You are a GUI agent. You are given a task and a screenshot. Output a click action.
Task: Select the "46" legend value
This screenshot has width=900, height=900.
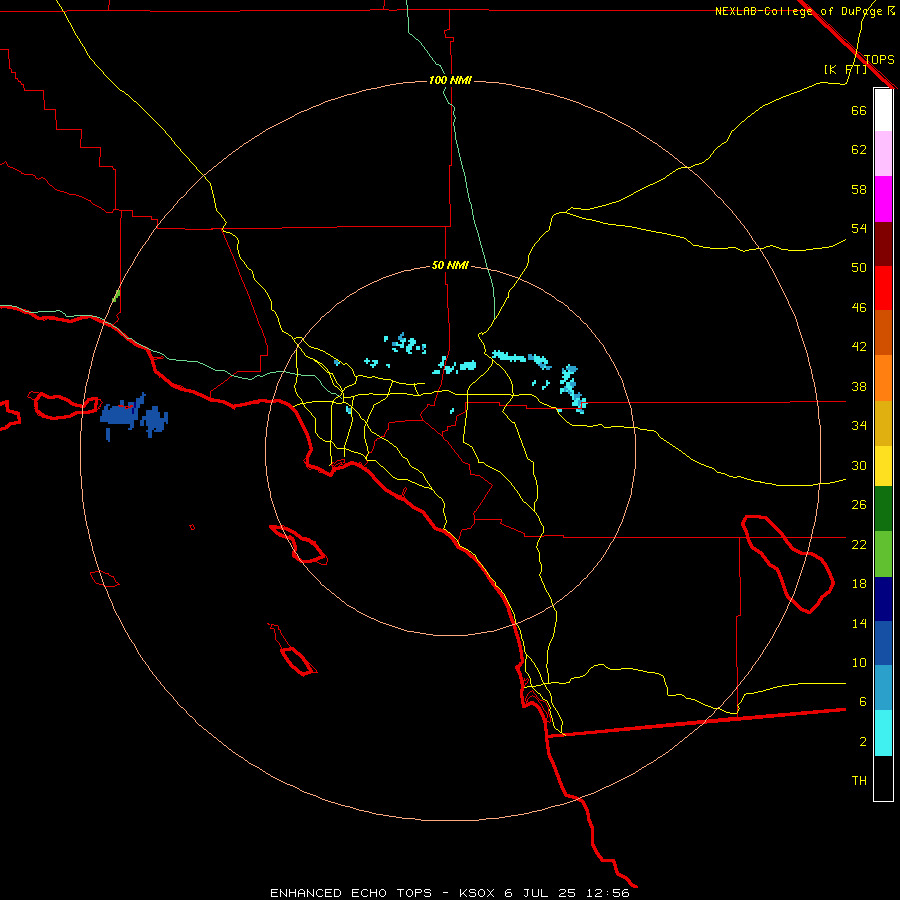click(x=859, y=308)
